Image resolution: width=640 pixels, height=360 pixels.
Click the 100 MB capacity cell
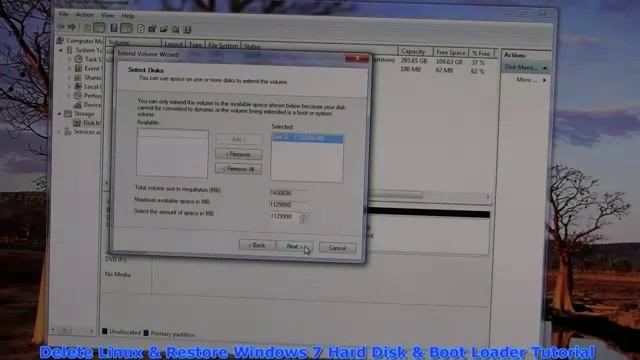pos(410,69)
